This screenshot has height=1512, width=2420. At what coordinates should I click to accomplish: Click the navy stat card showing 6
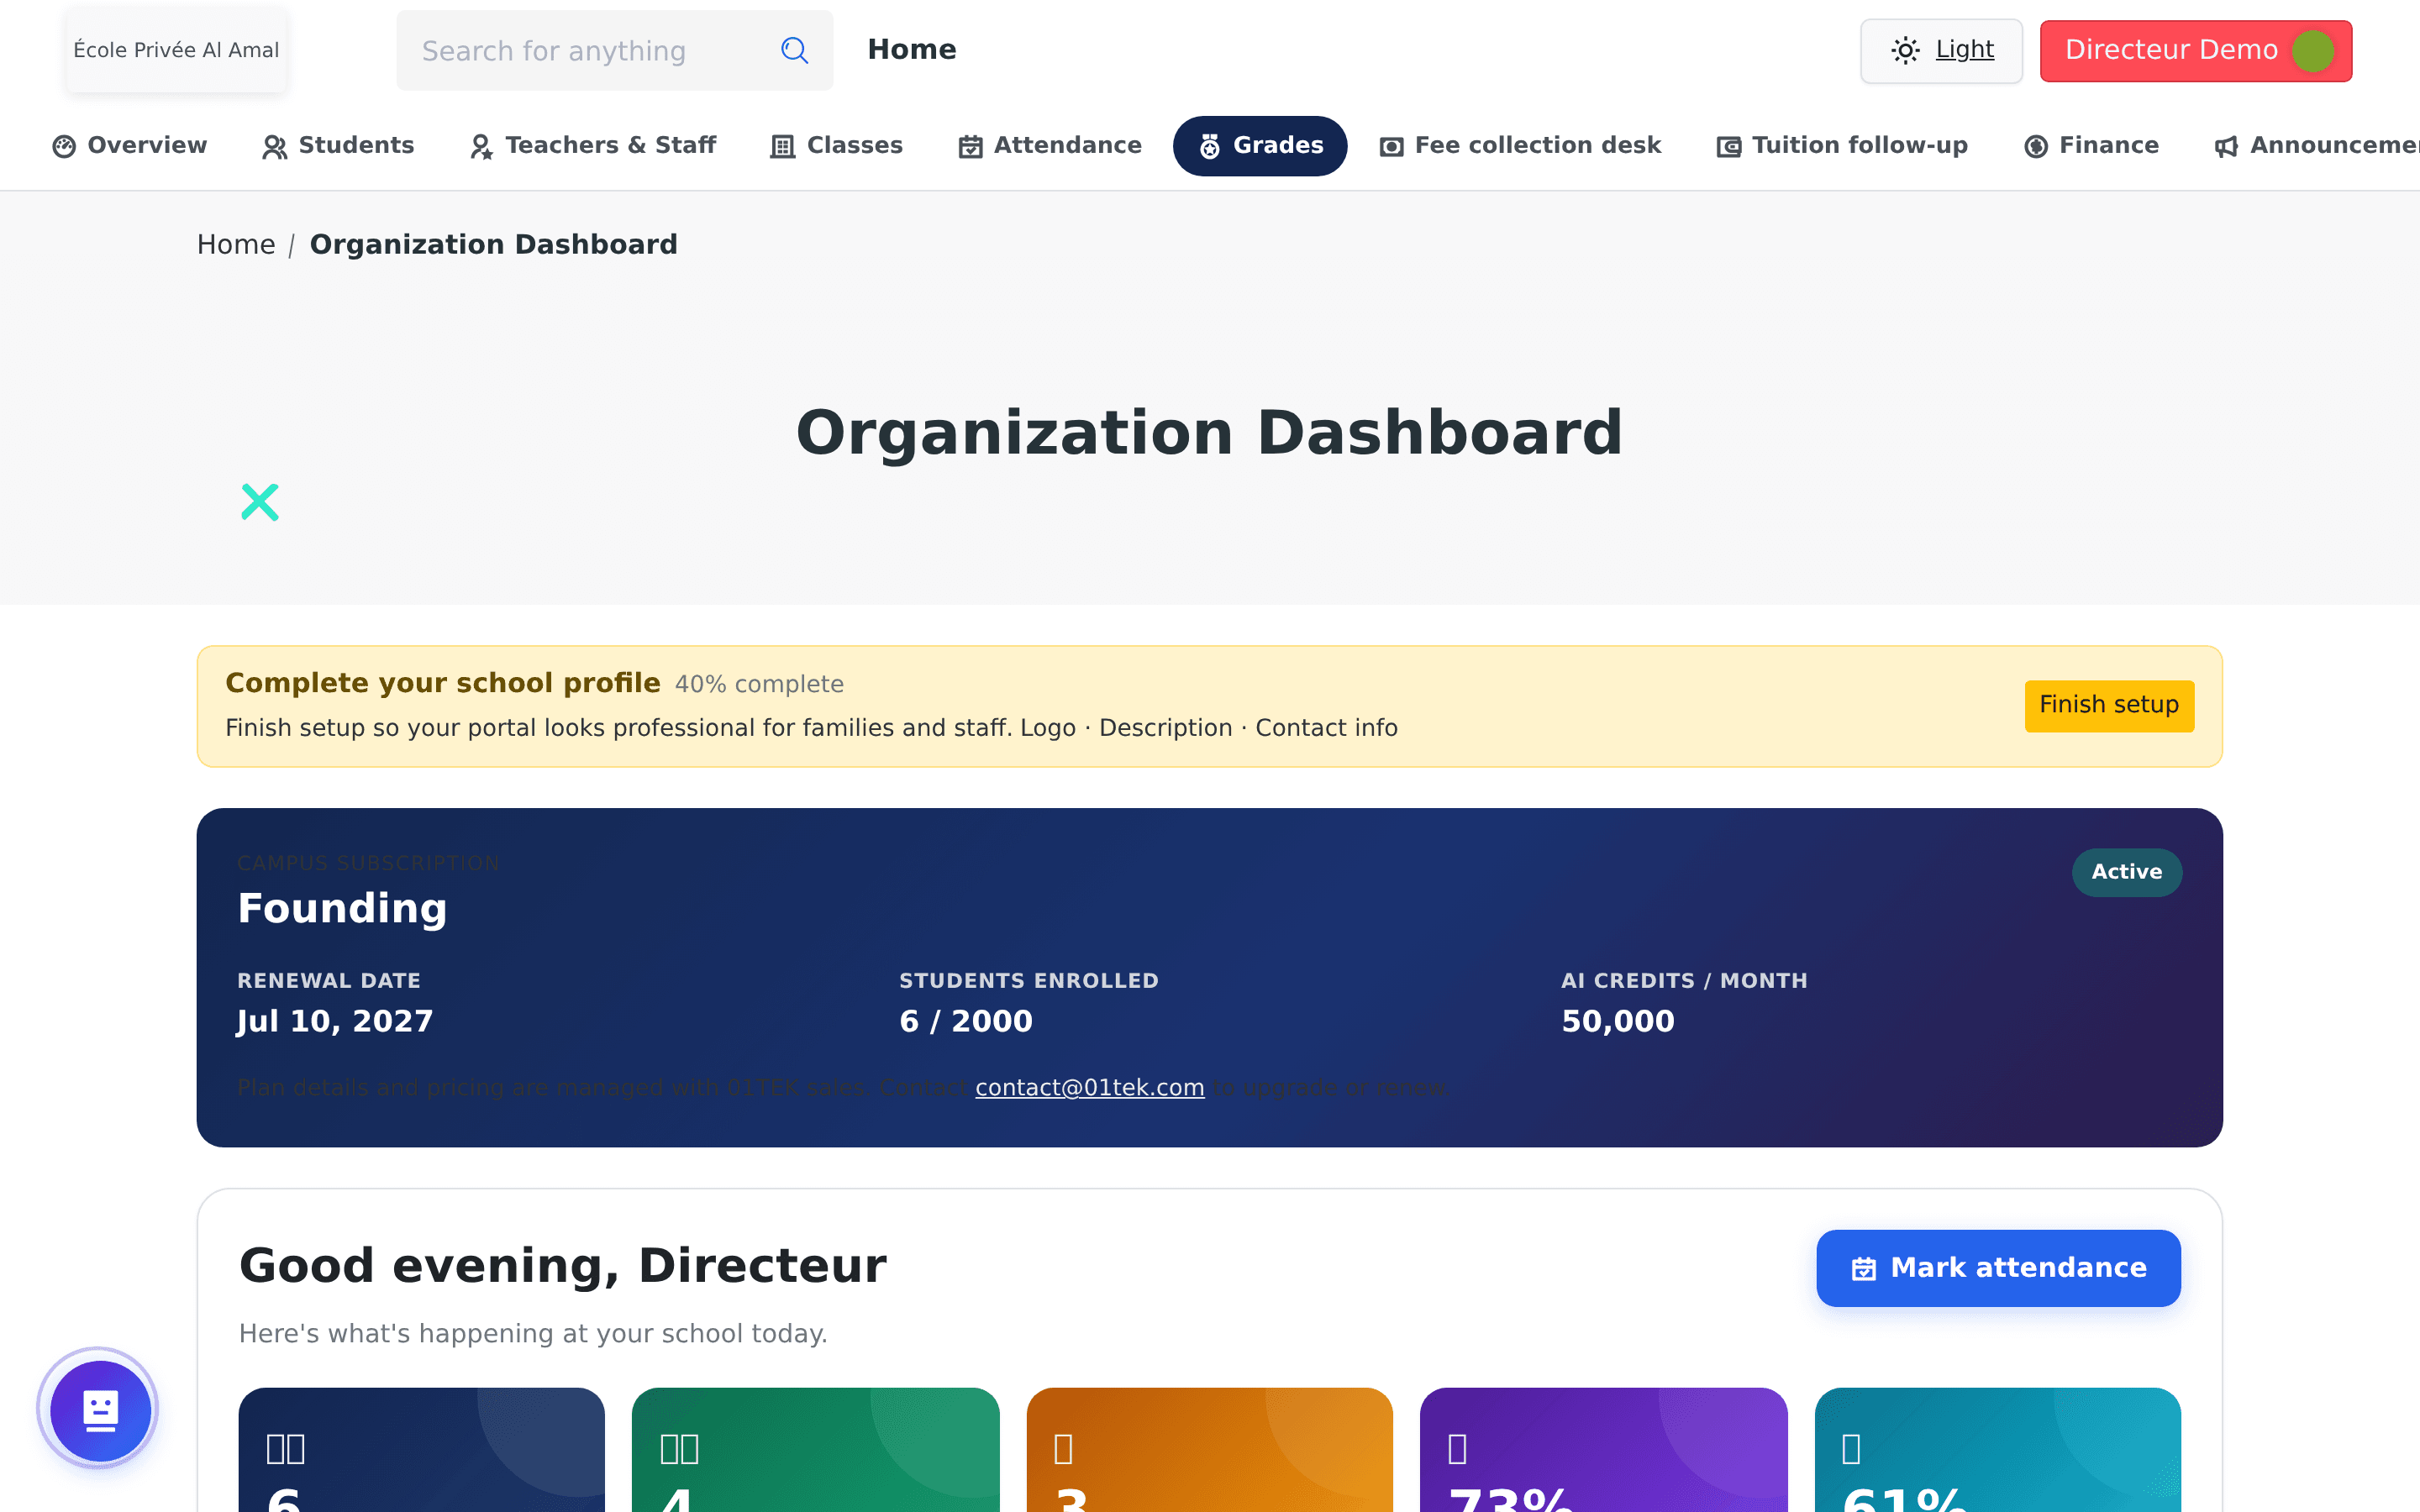click(x=422, y=1450)
